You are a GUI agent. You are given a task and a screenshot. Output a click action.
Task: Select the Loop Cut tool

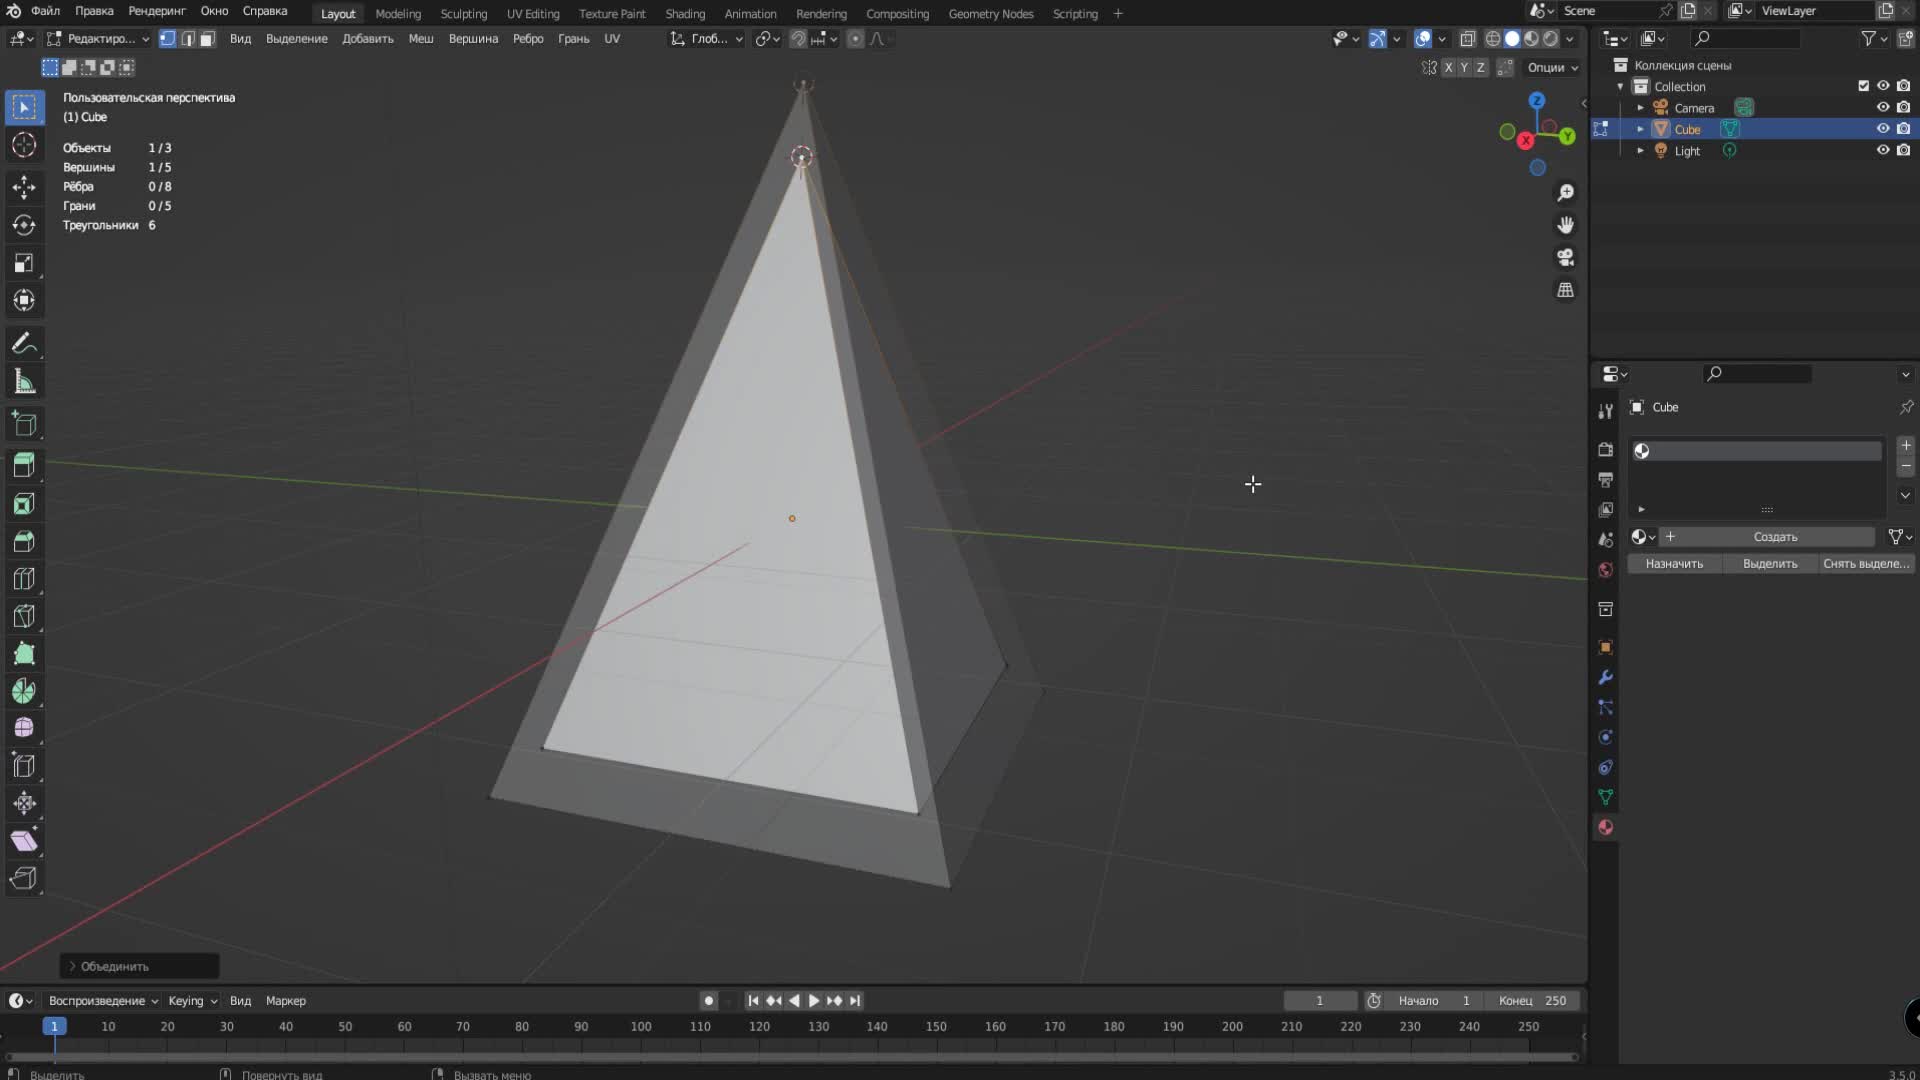point(24,579)
